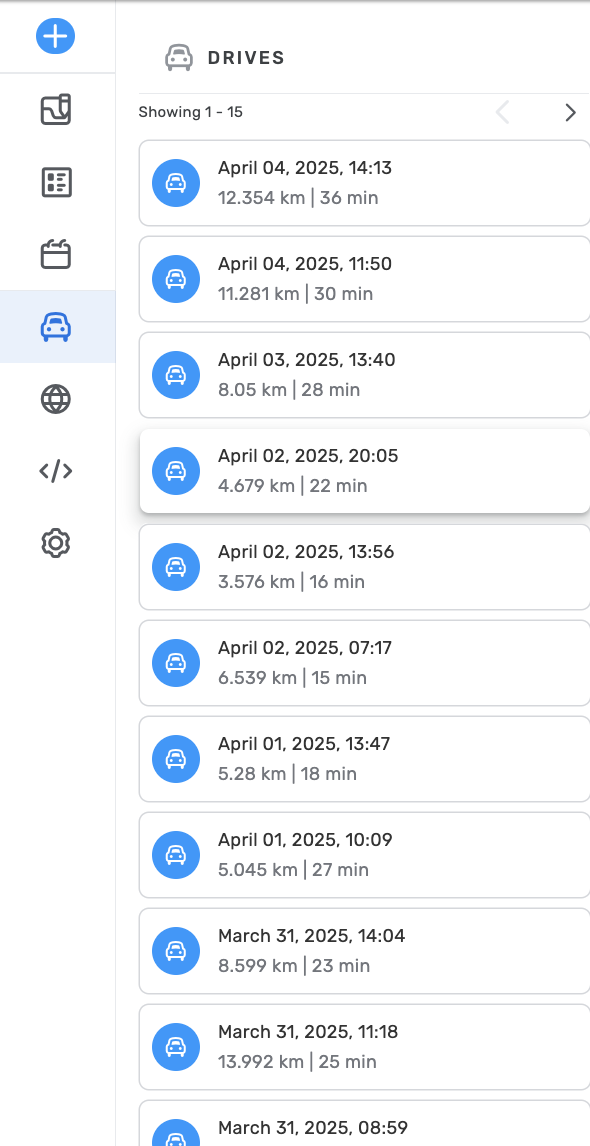Open the settings gear icon
Viewport: 590px width, 1146px height.
click(x=56, y=544)
